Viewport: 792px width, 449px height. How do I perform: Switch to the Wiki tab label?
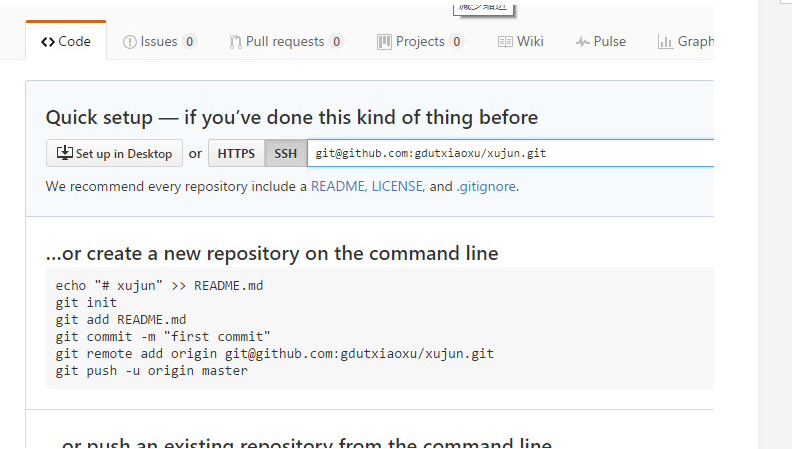point(530,42)
